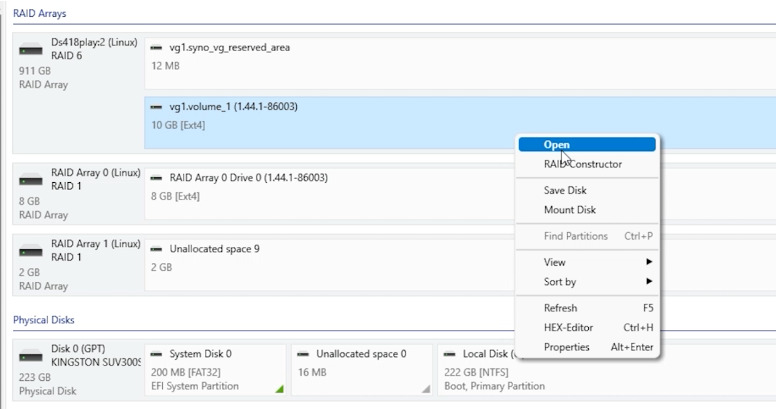Click the RAID Array 0 (Linux) label
776x409 pixels.
pyautogui.click(x=96, y=173)
